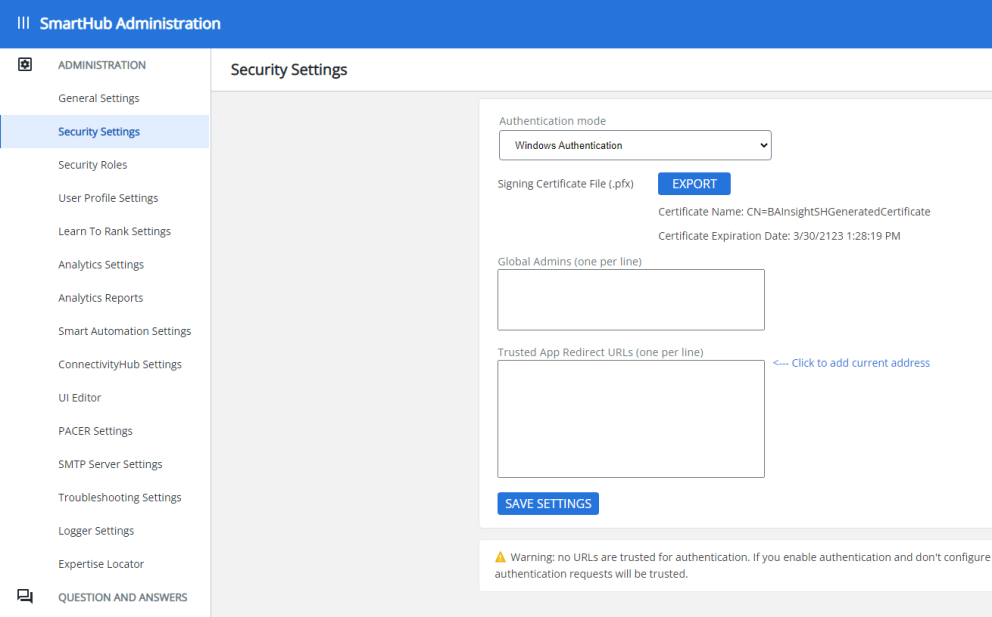
Task: Open General Settings page
Action: coord(99,98)
